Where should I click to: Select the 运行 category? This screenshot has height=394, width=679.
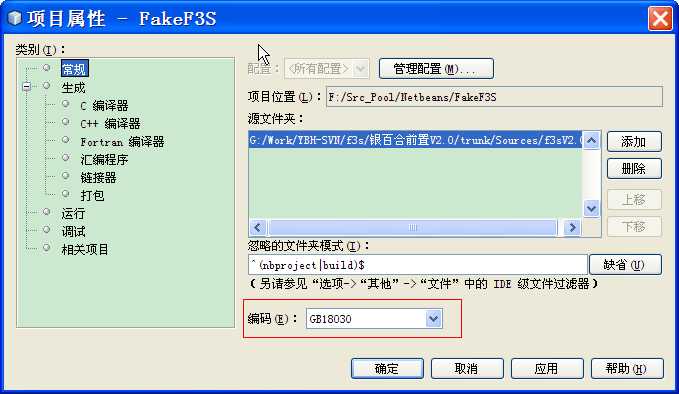click(73, 213)
